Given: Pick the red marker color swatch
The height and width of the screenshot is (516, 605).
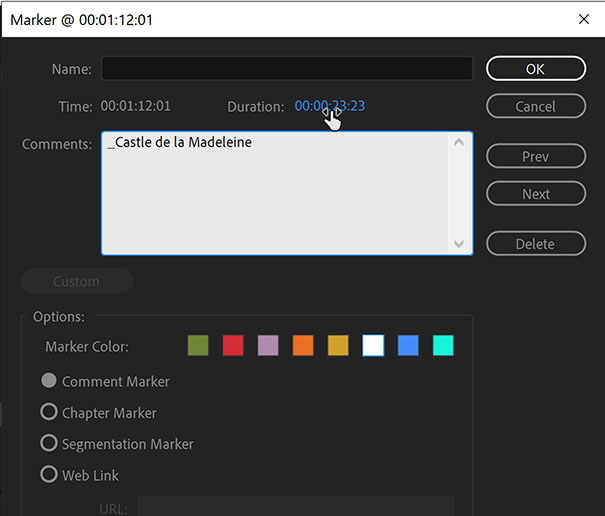Looking at the screenshot, I should click(233, 346).
